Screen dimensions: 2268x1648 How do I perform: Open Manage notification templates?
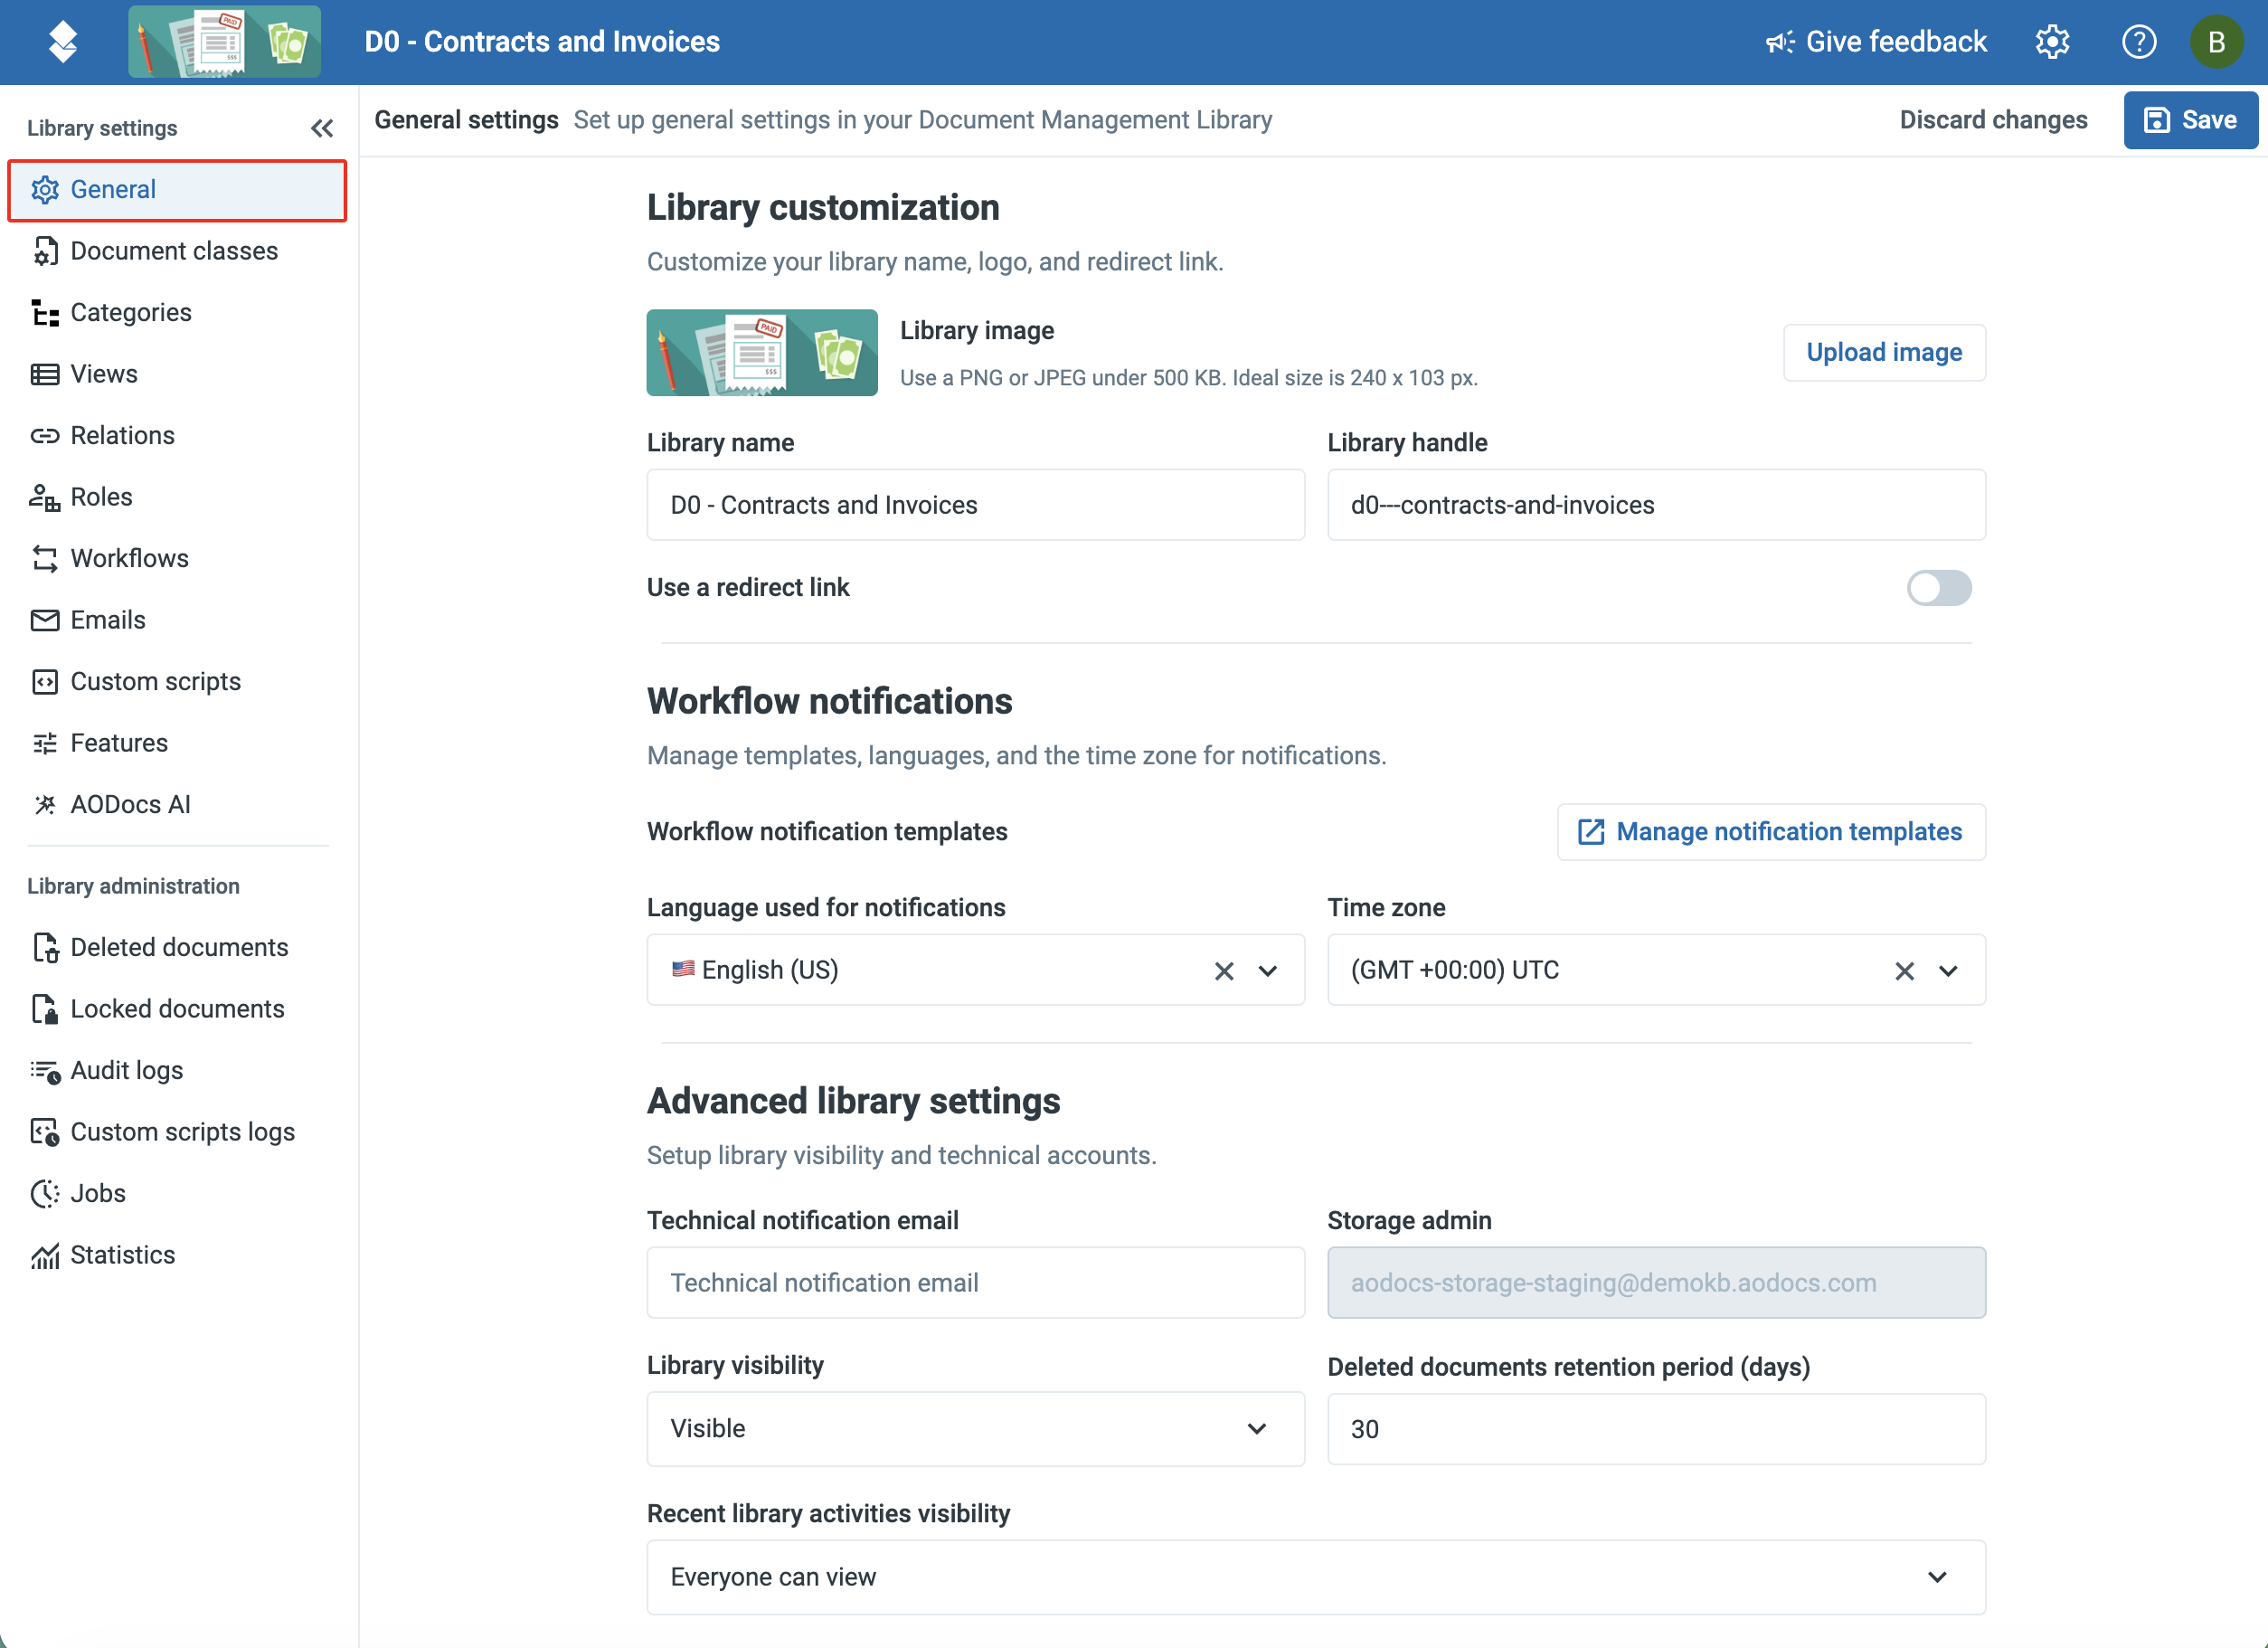pyautogui.click(x=1771, y=832)
